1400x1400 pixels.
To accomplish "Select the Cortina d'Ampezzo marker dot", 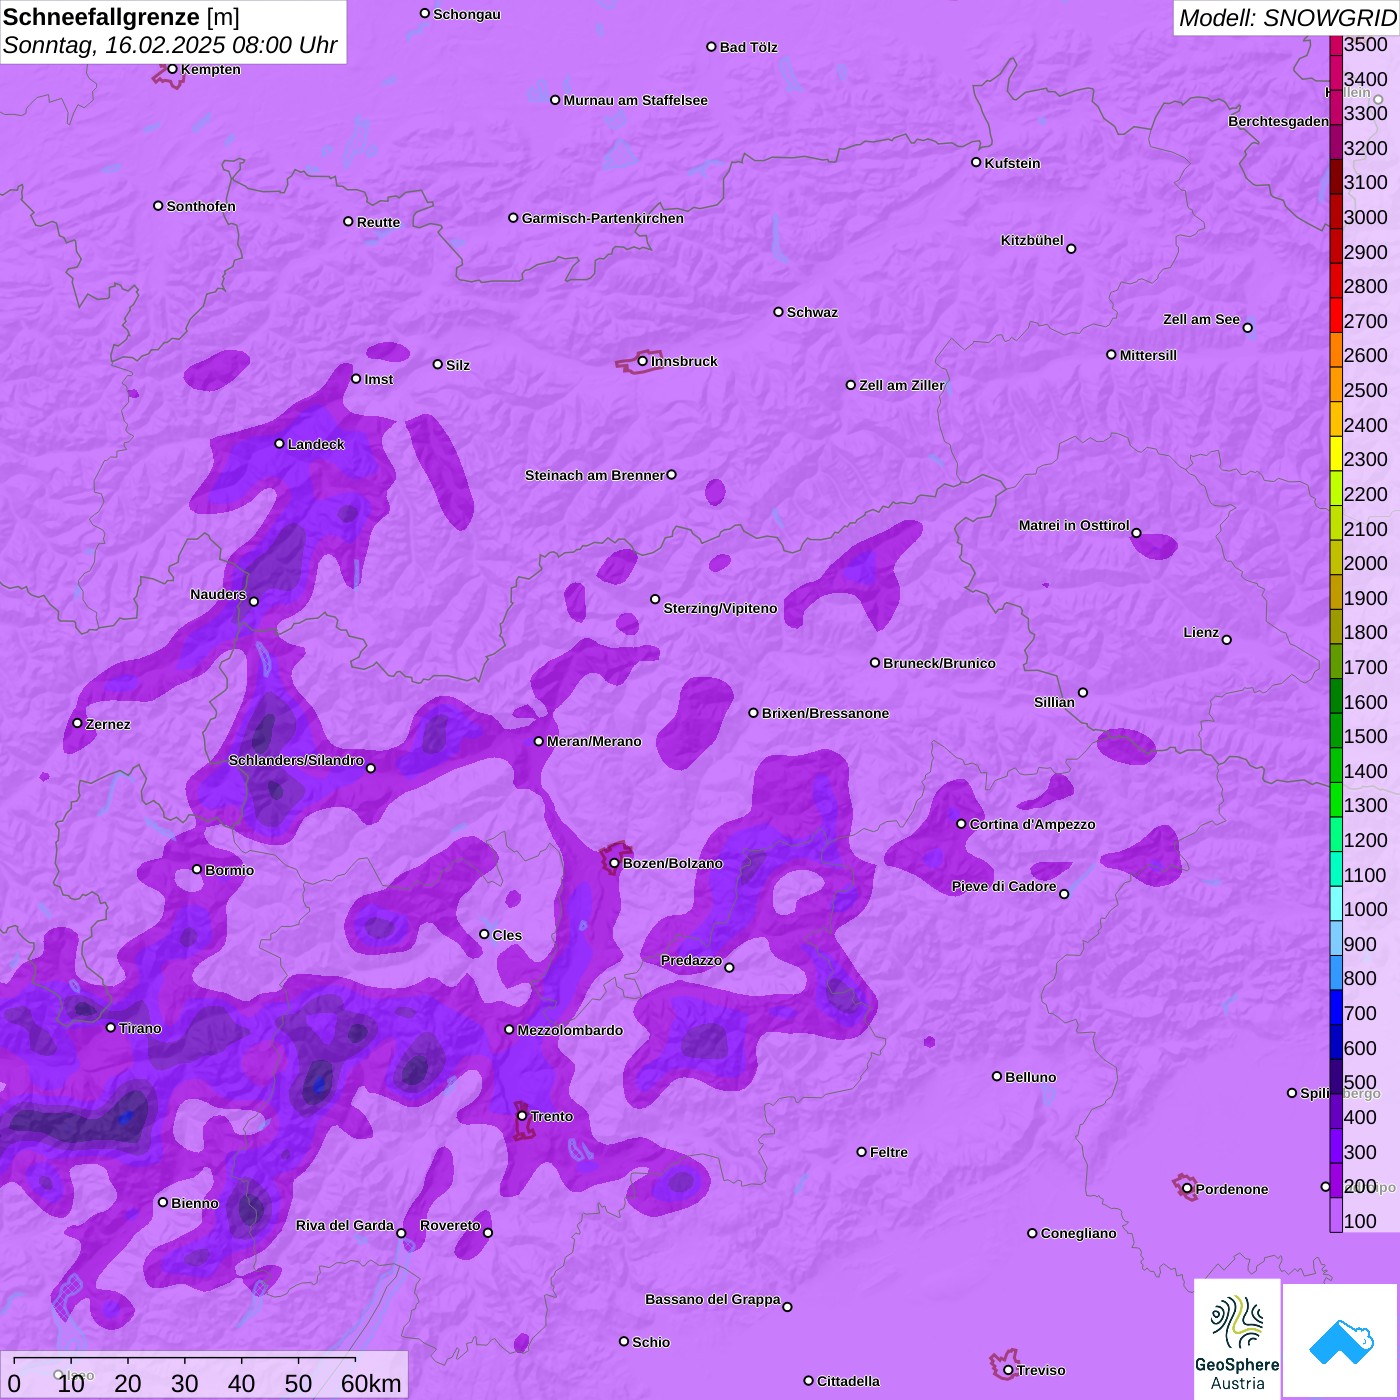I will click(961, 824).
